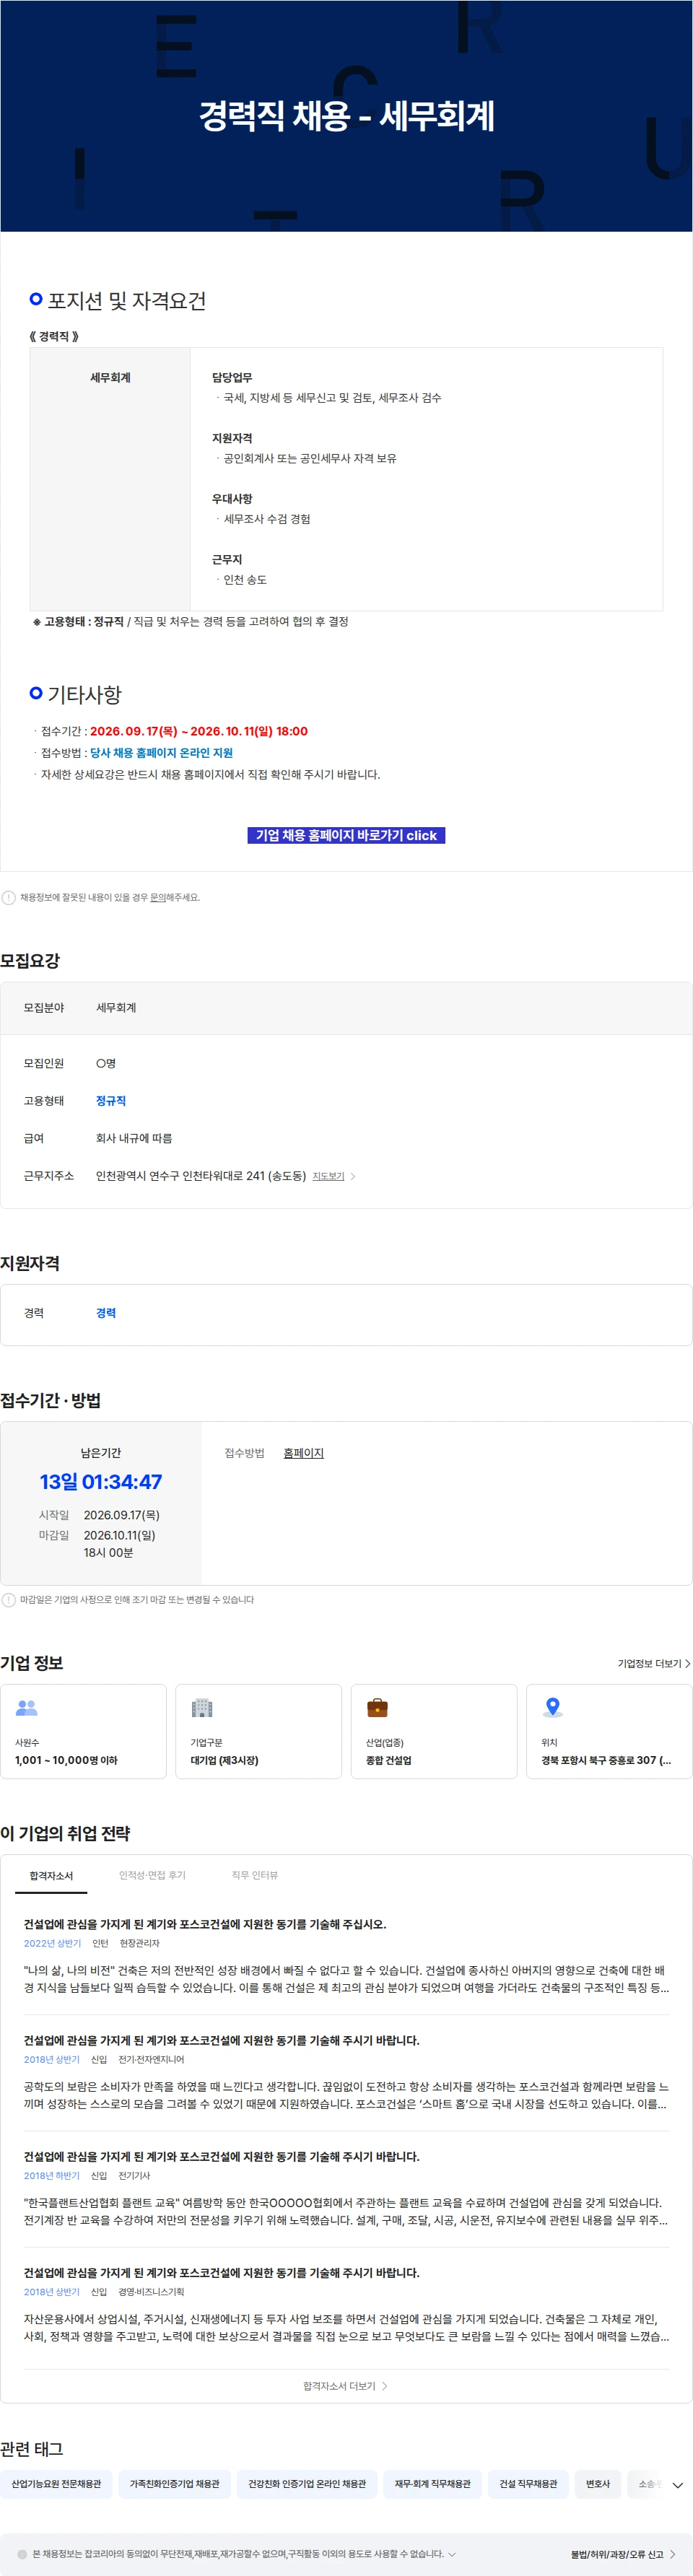
Task: Select the 재무·회계 직무채용관 tag
Action: (432, 2484)
